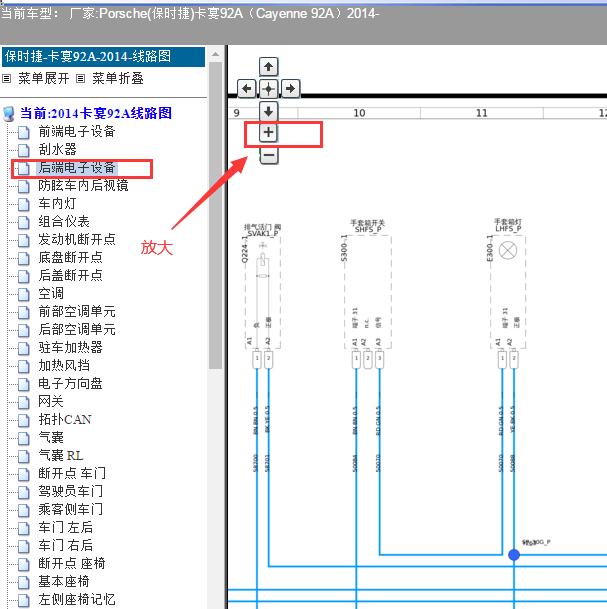Open 拓扑CAN diagram
The image size is (607, 609).
tap(65, 419)
